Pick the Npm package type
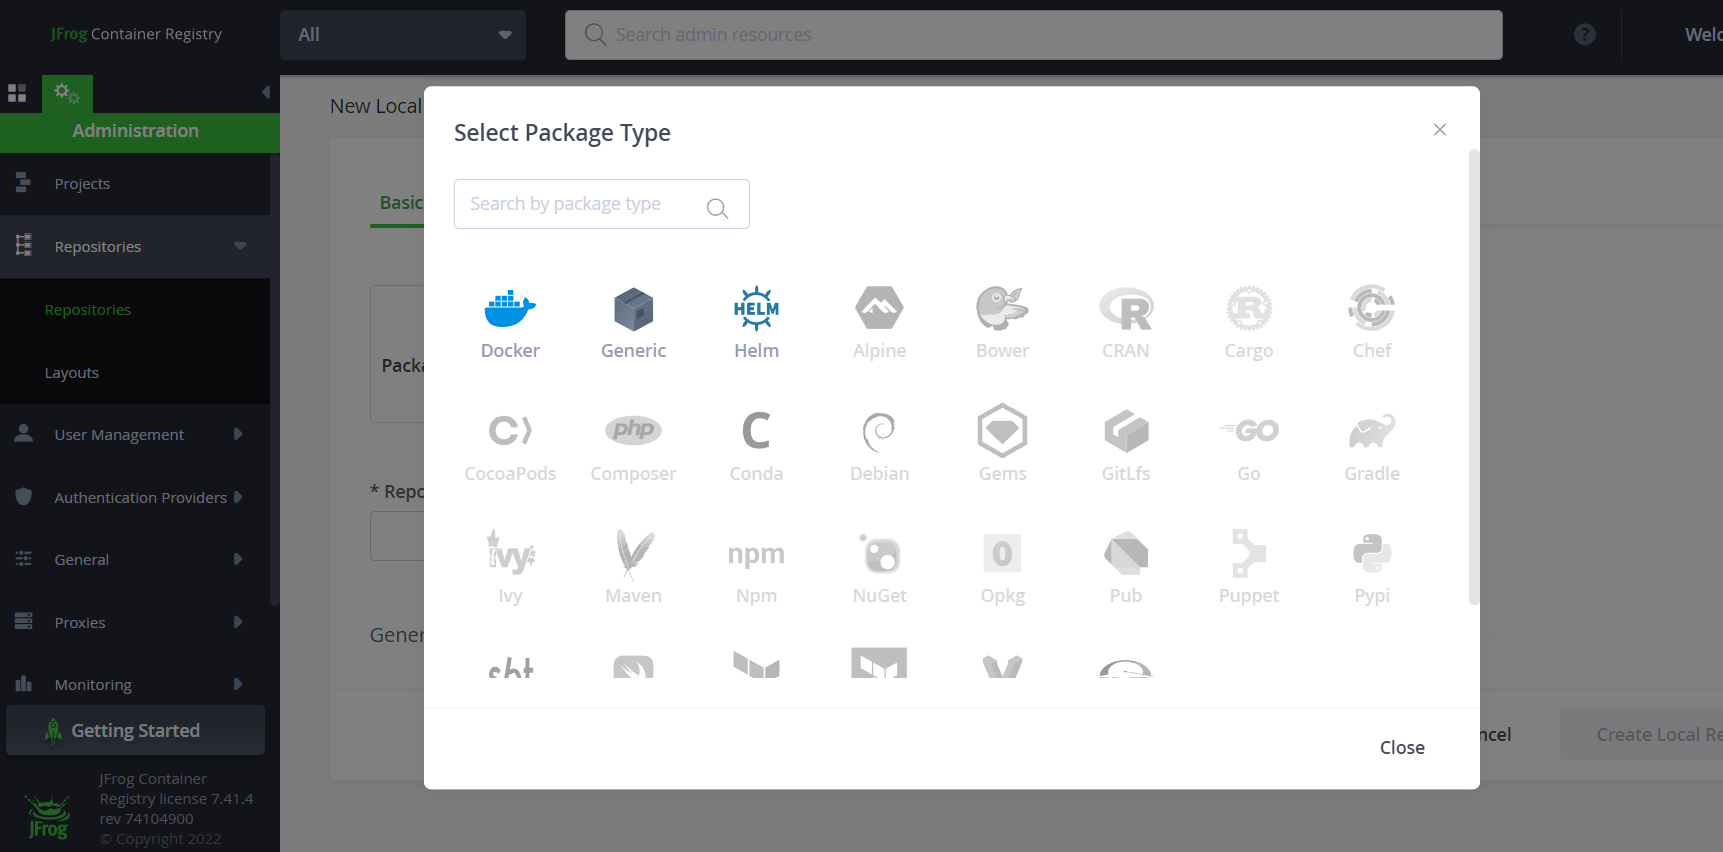 [x=756, y=568]
